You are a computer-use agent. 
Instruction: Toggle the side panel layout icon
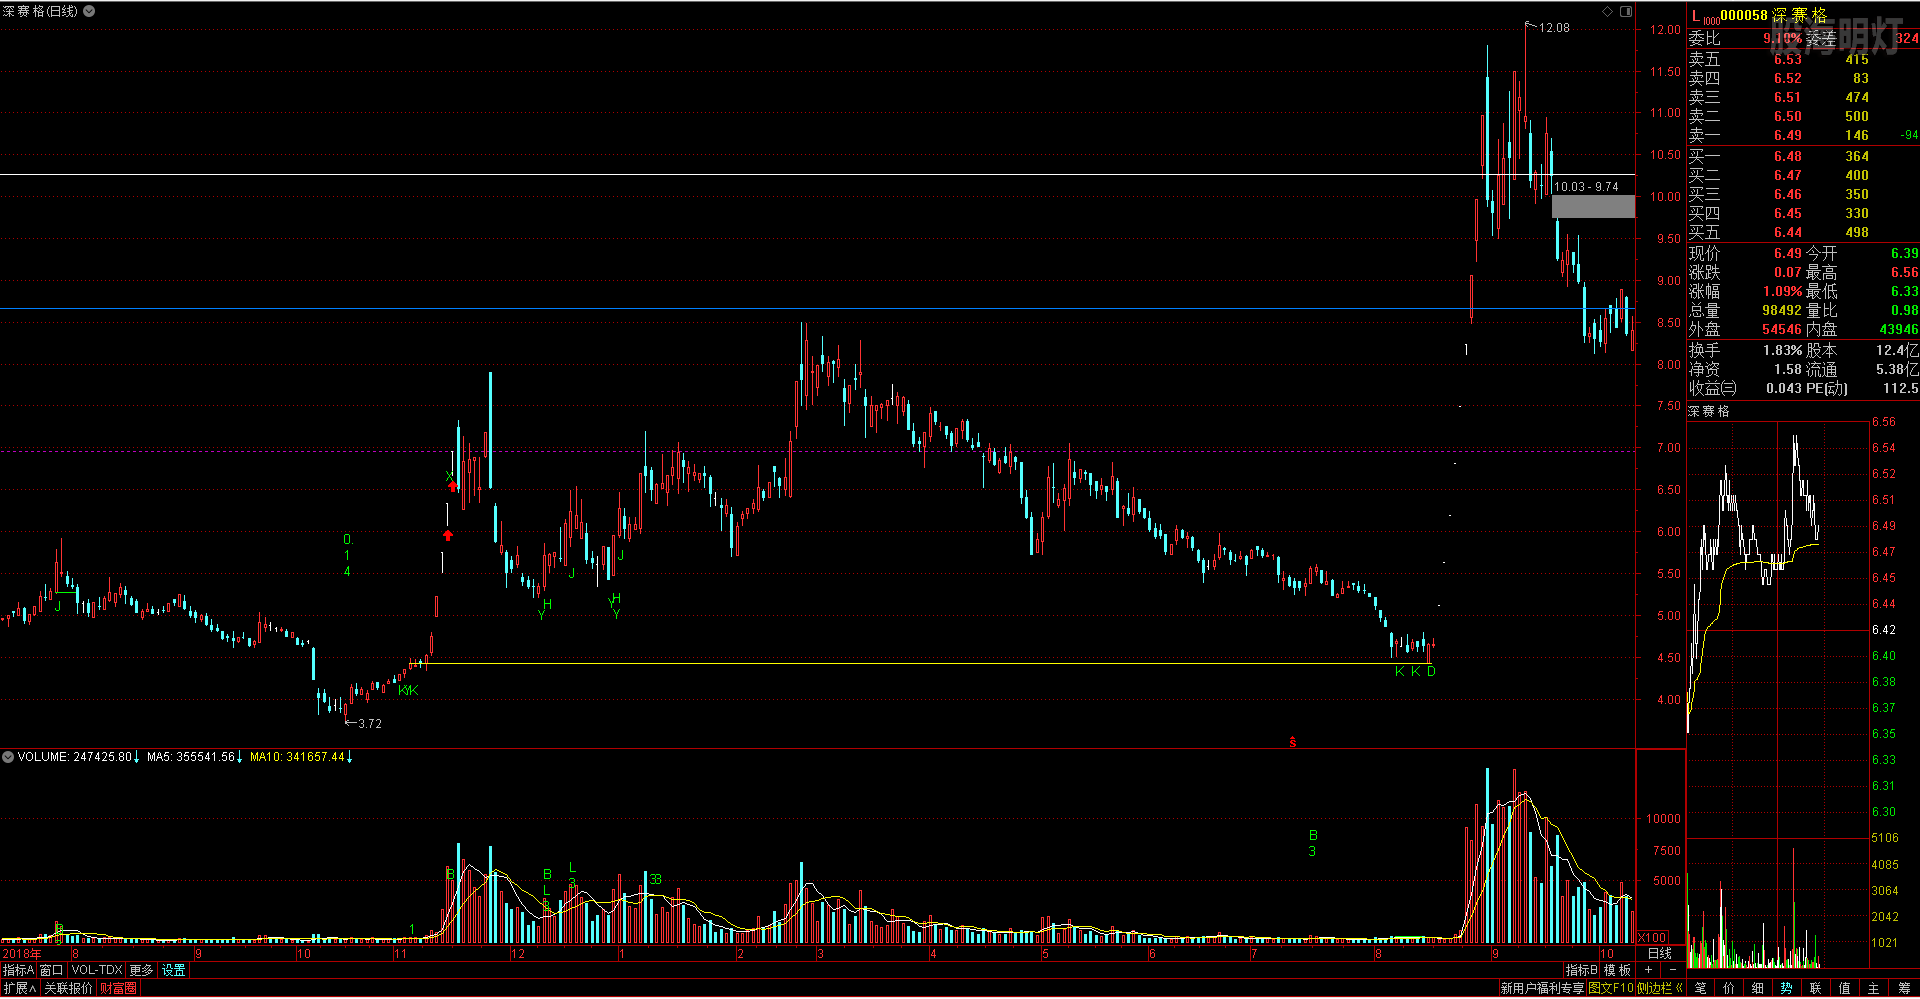pos(1626,11)
